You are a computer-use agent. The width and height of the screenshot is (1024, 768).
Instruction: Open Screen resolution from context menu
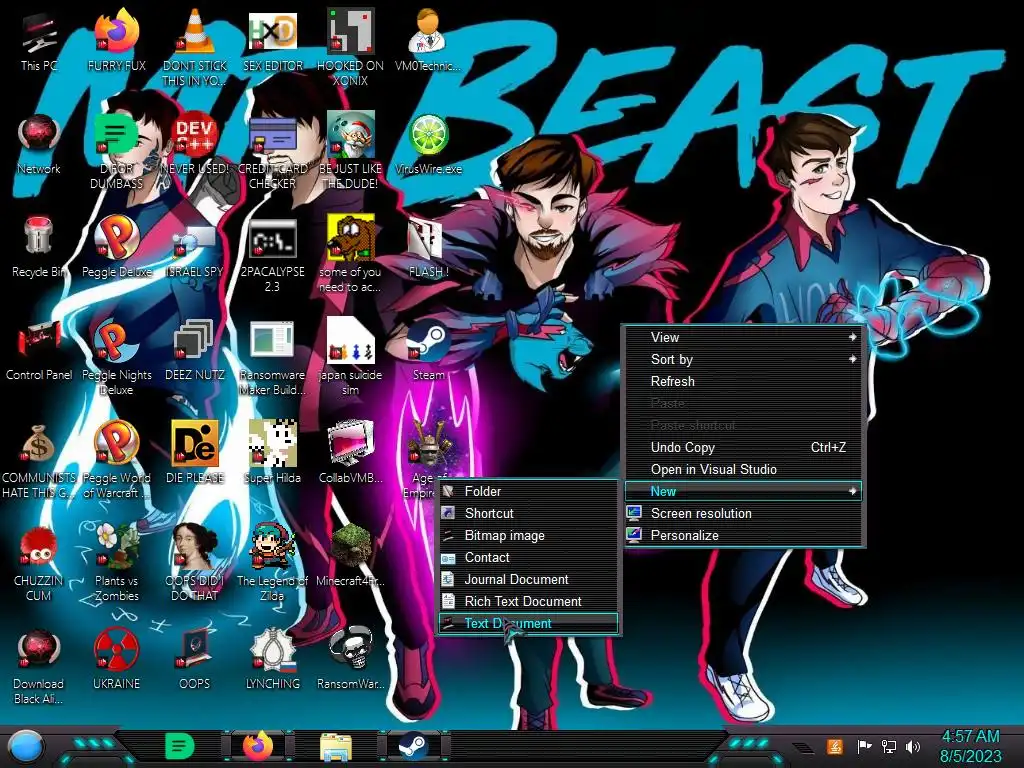744,513
